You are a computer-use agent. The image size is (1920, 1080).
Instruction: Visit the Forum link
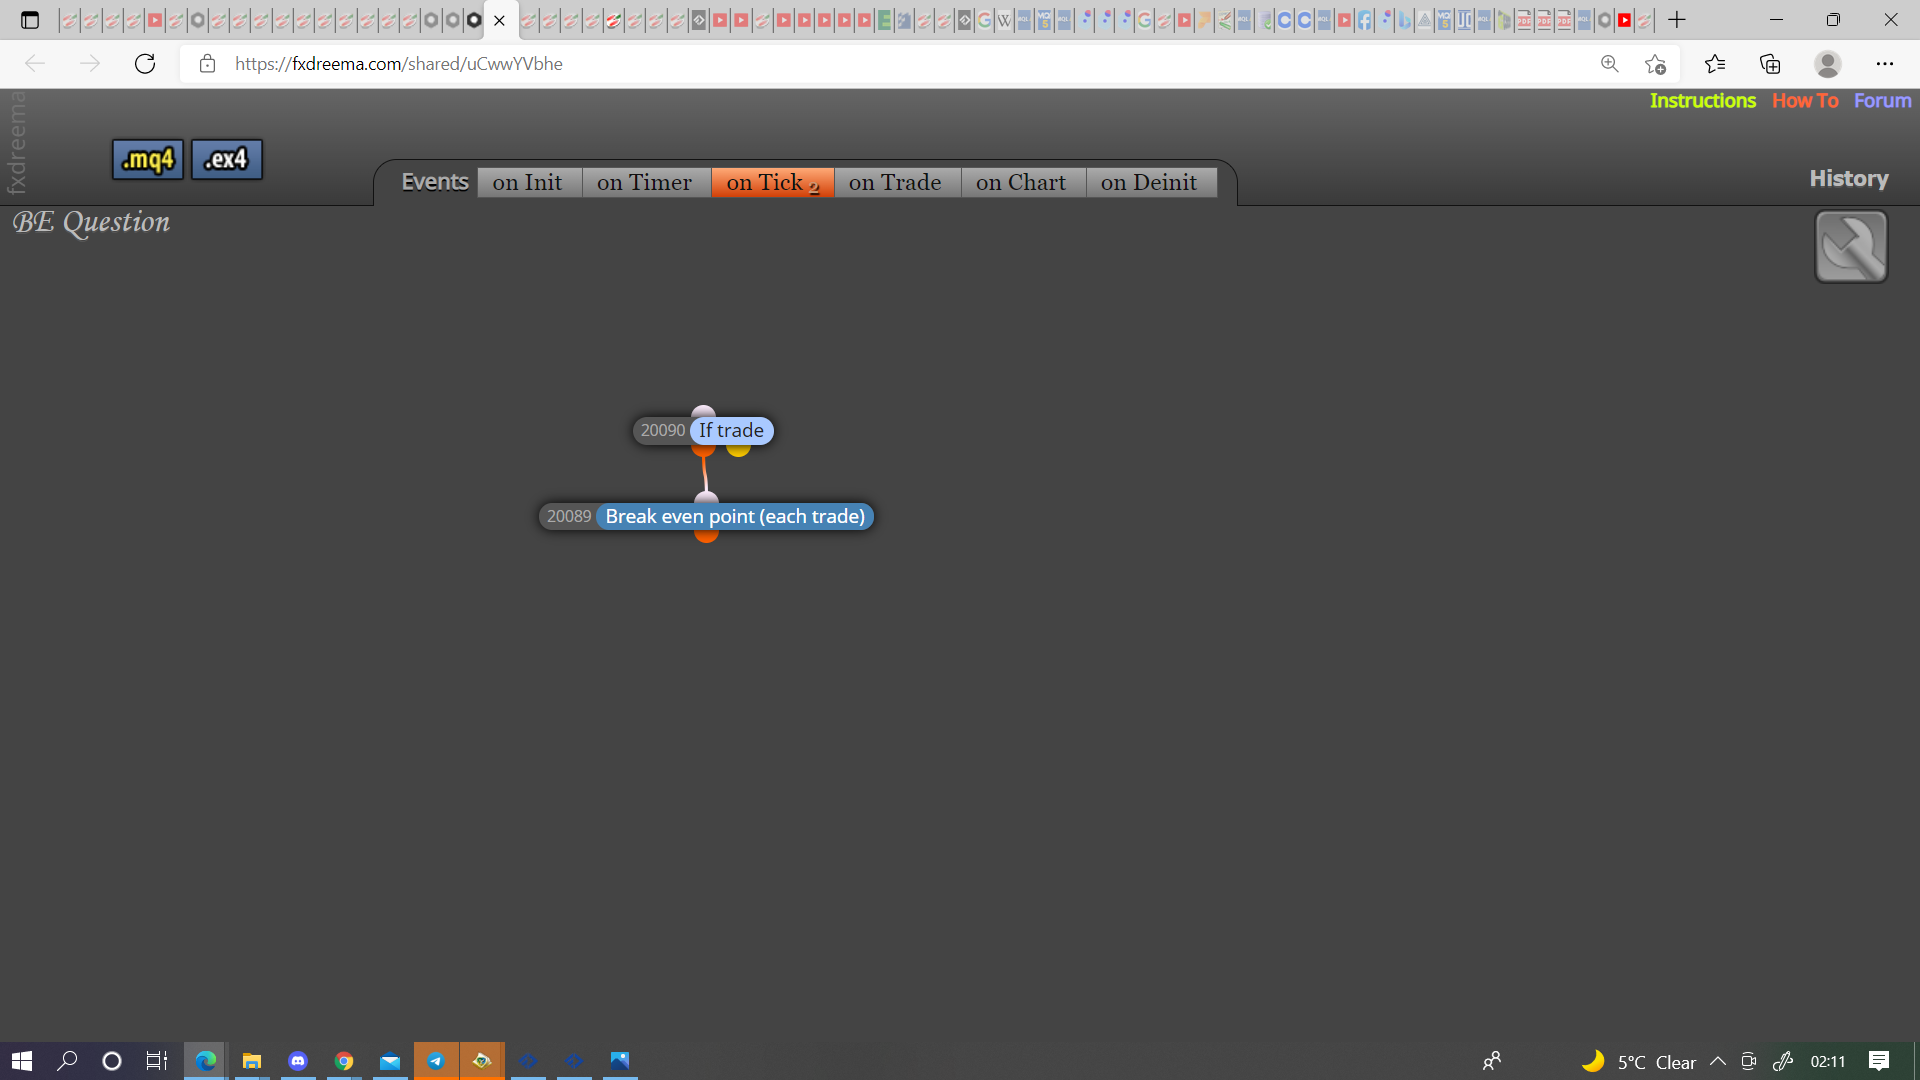tap(1882, 101)
